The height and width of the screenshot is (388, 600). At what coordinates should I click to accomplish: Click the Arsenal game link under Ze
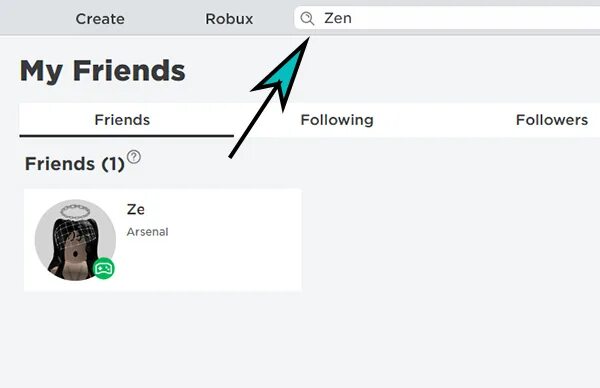(148, 232)
